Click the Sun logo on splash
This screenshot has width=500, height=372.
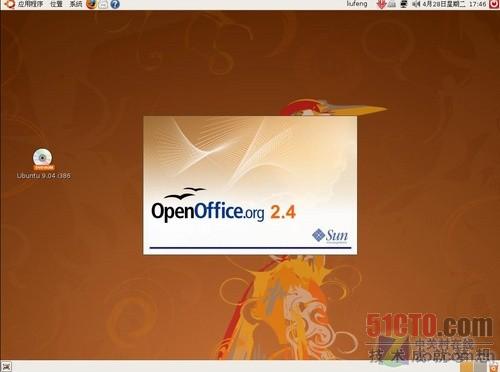click(330, 236)
